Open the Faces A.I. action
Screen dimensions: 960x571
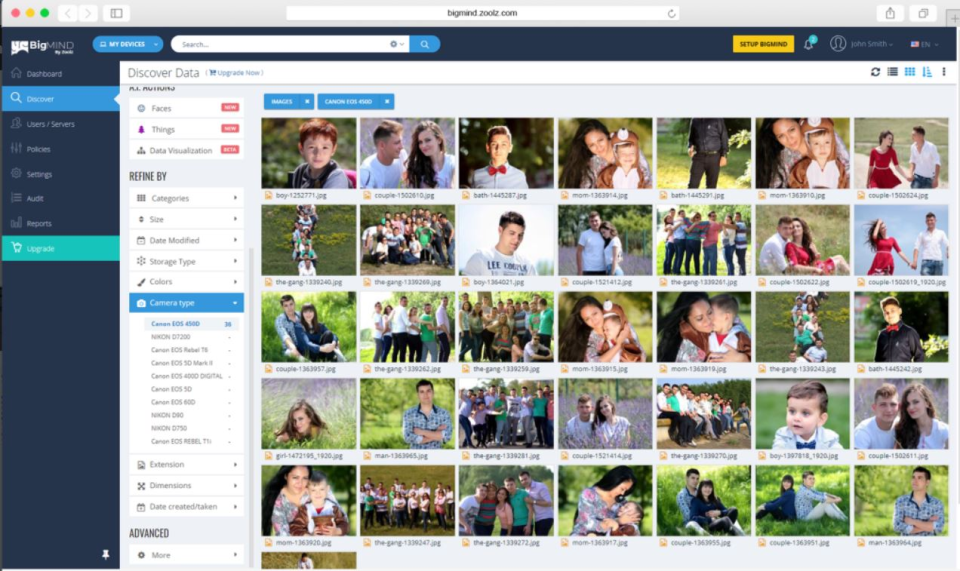click(186, 108)
